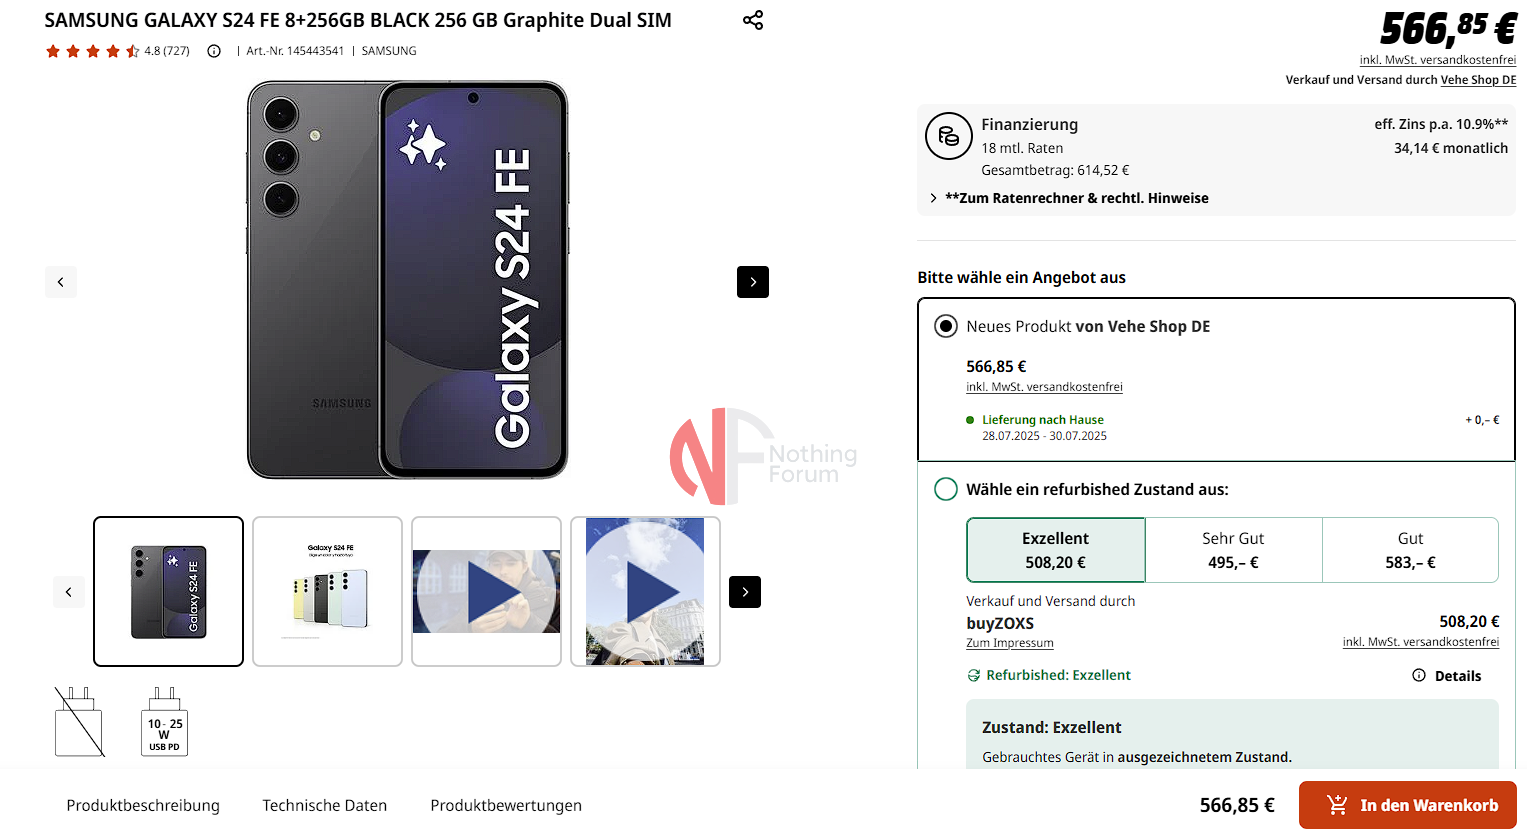Open the Vehe Shop DE seller link

click(x=1478, y=80)
